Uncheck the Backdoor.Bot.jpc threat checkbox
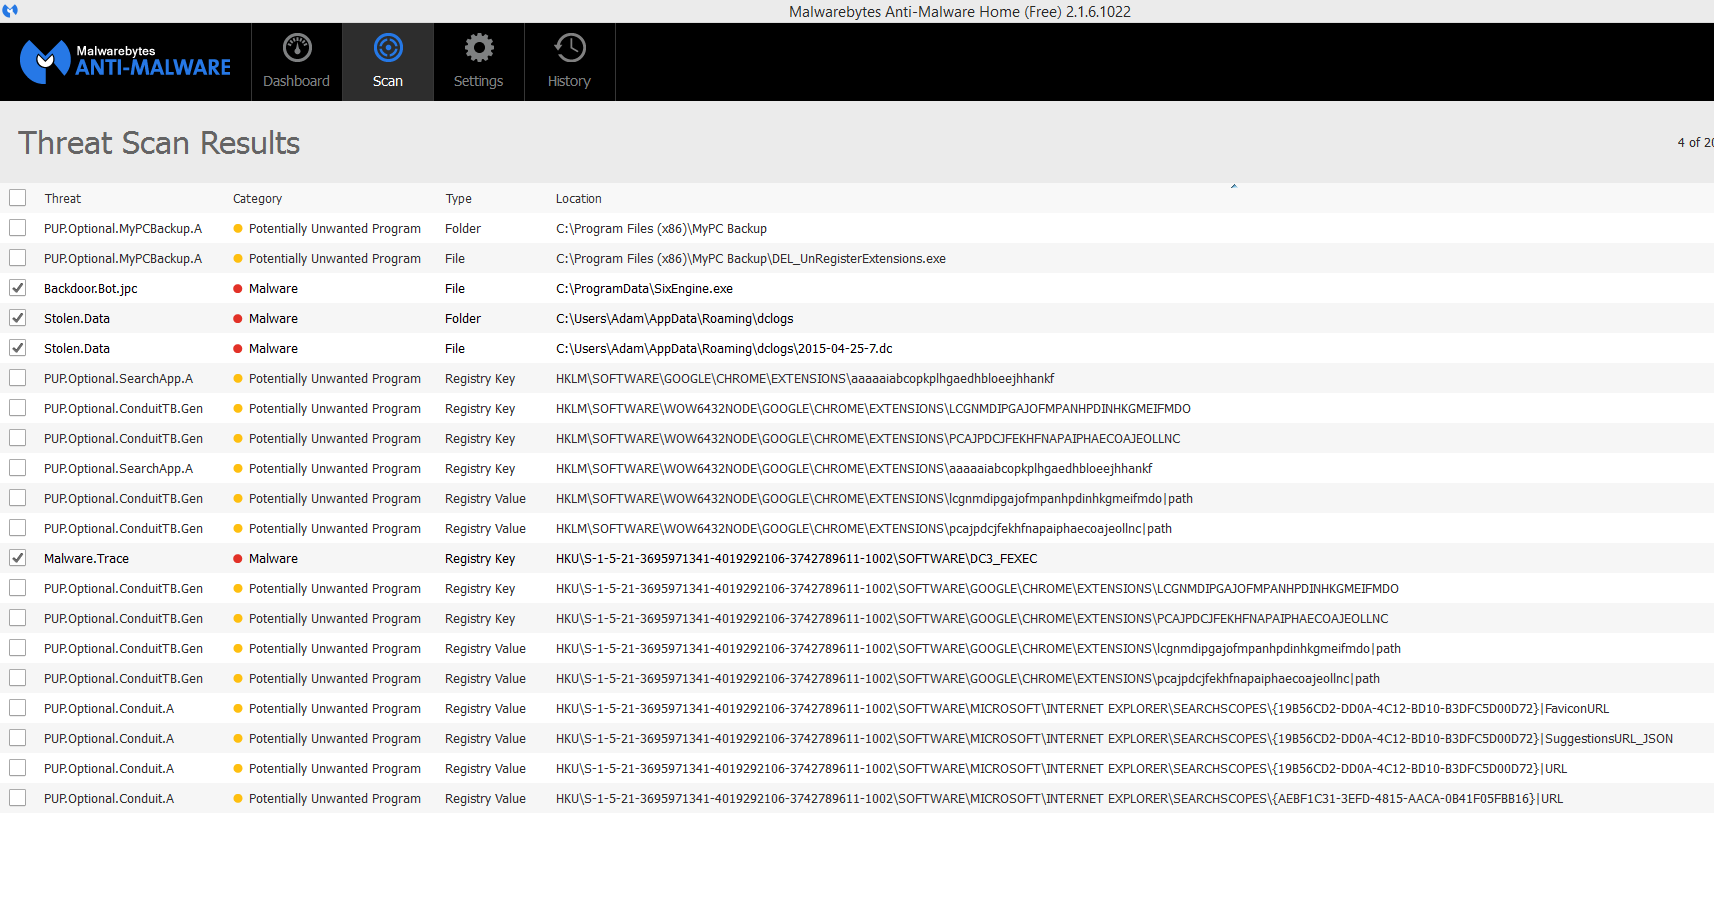 18,288
